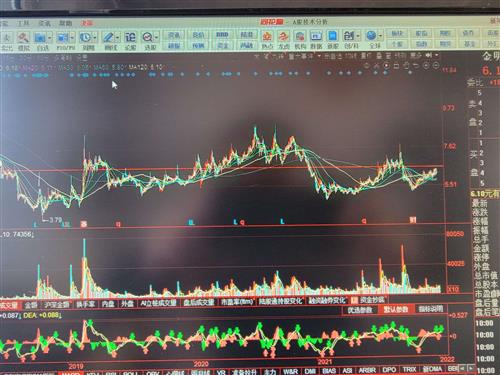Screen dimensions: 500x375
Task: Click the BBD toolbar button
Action: (222, 34)
